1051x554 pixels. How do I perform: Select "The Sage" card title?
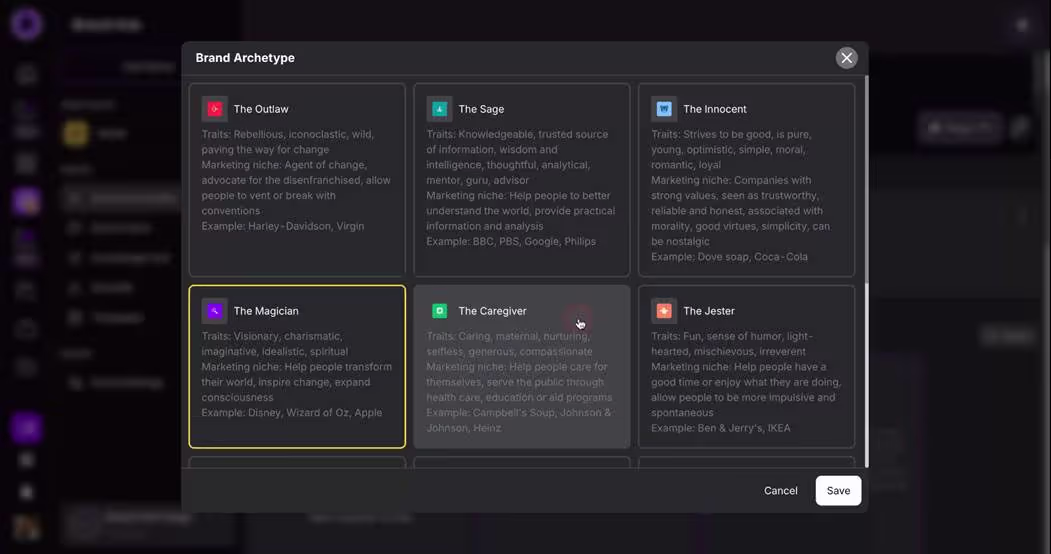click(x=481, y=109)
